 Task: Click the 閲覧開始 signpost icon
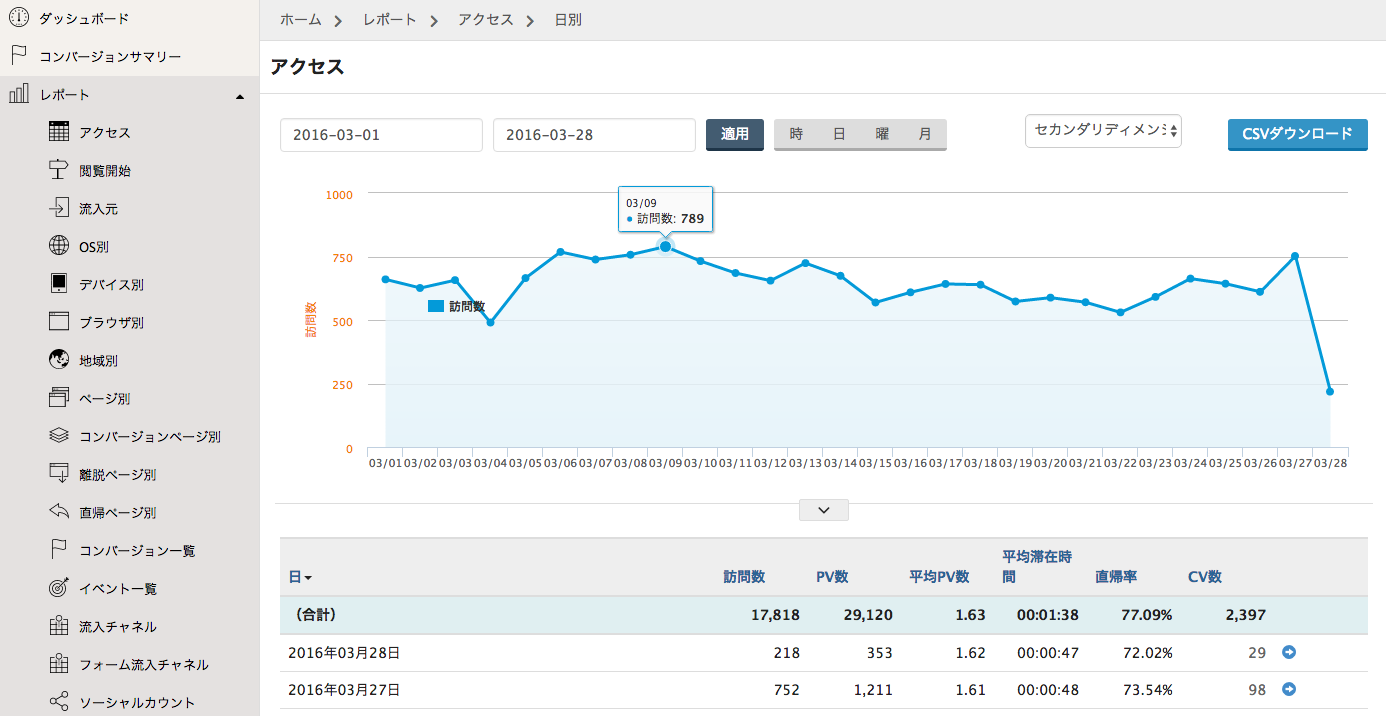click(x=59, y=170)
